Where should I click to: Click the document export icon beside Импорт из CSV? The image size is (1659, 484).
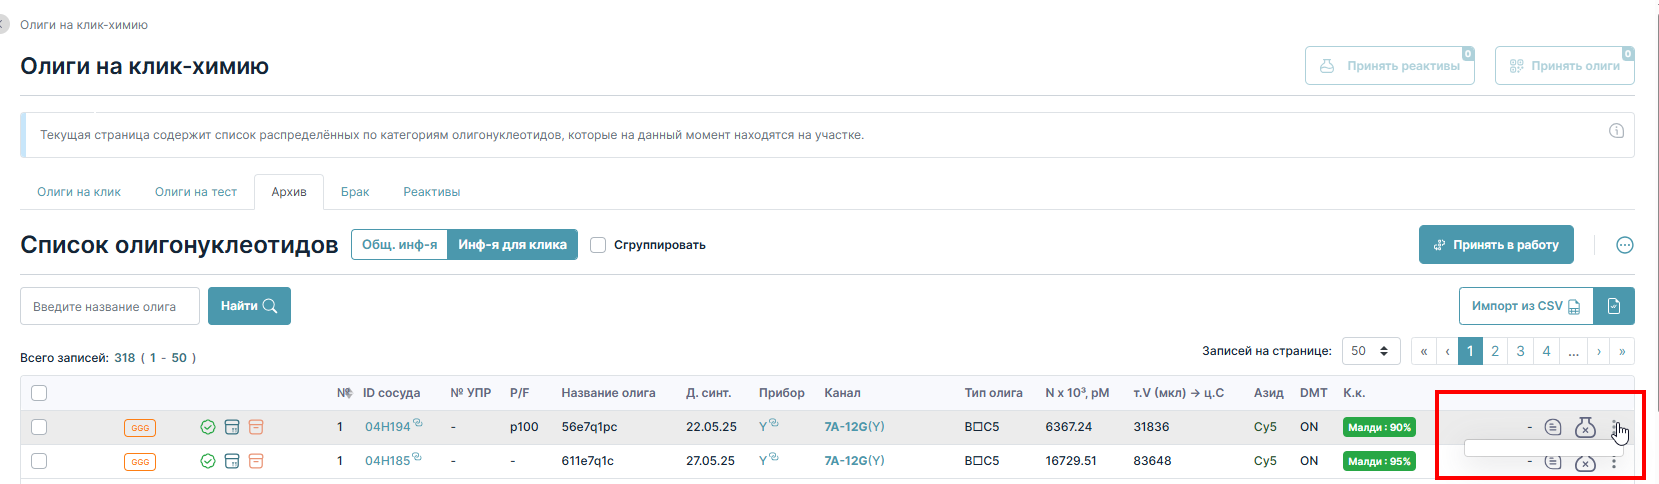[1614, 306]
